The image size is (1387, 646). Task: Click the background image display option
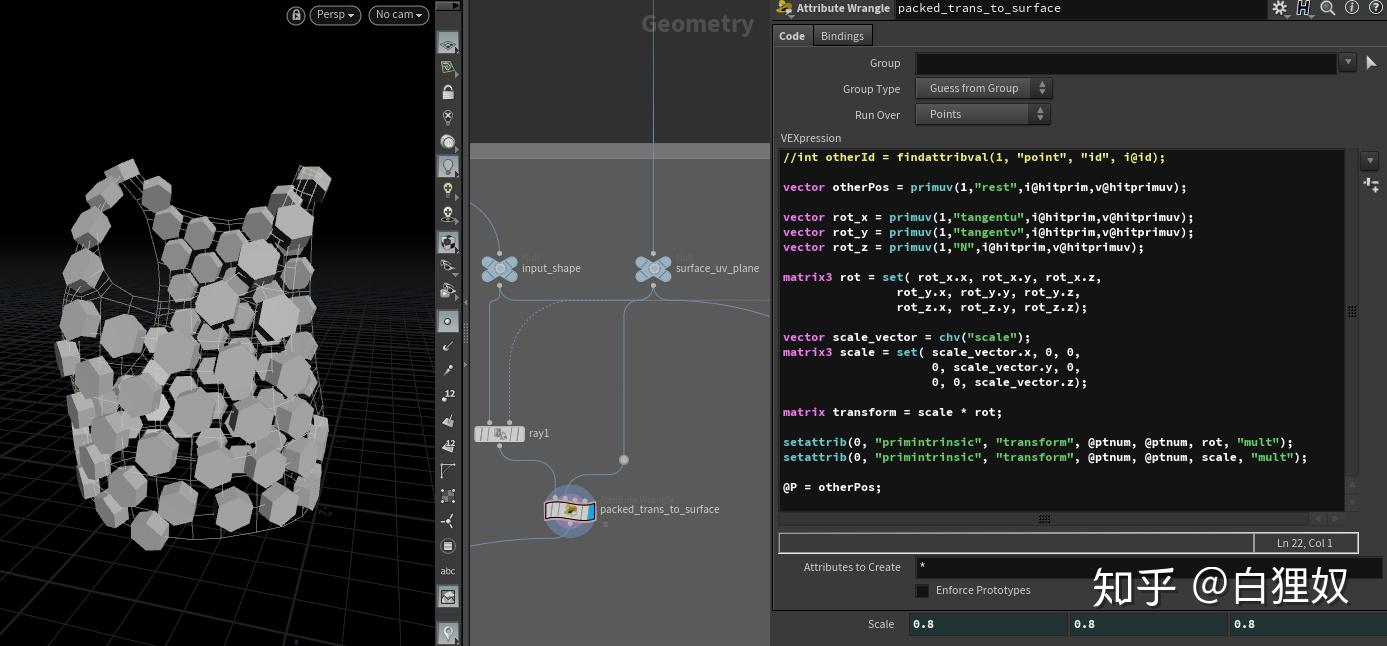click(x=448, y=597)
